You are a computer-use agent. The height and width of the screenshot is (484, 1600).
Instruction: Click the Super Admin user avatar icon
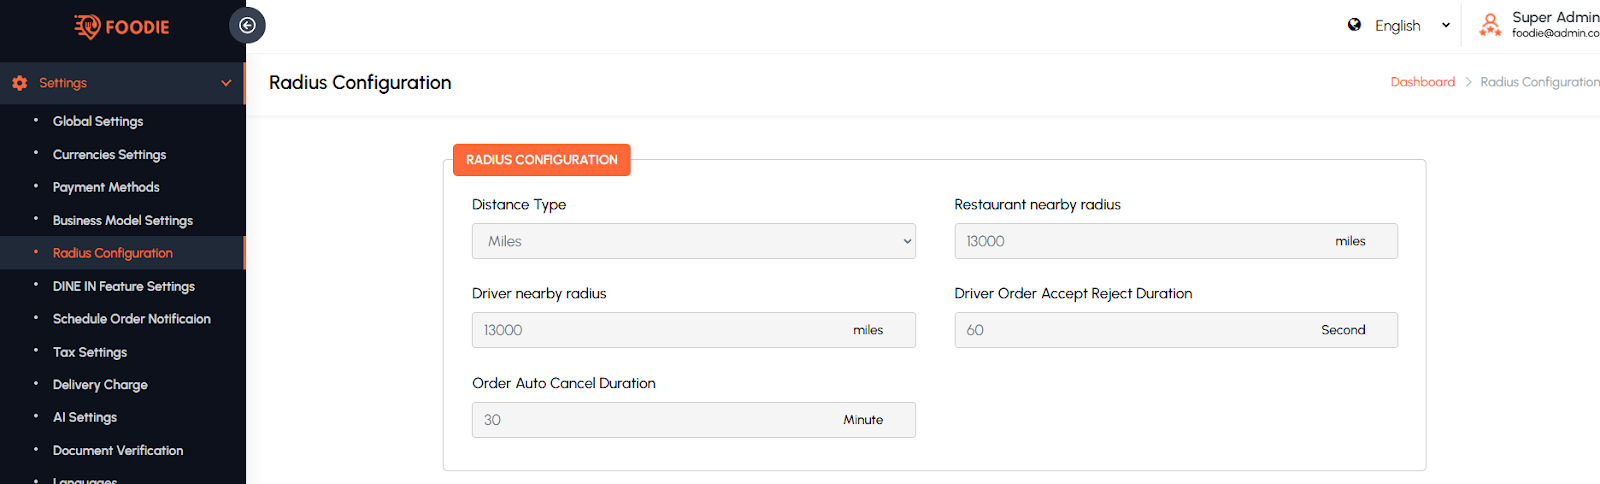1490,25
